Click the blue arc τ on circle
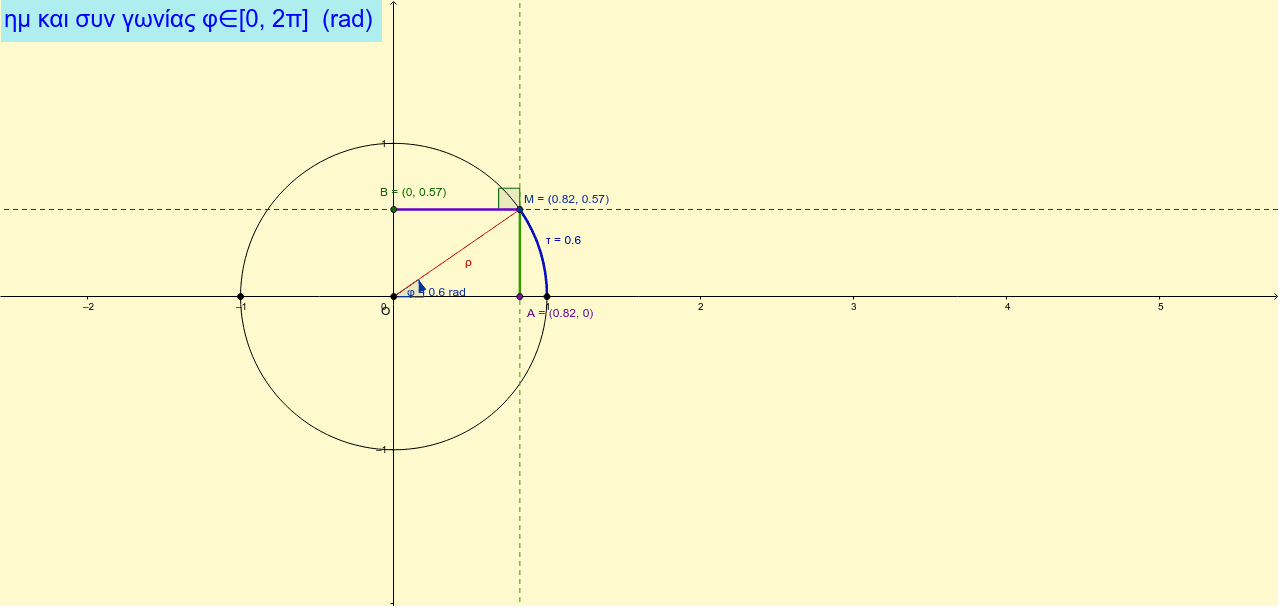The image size is (1280, 608). point(538,249)
